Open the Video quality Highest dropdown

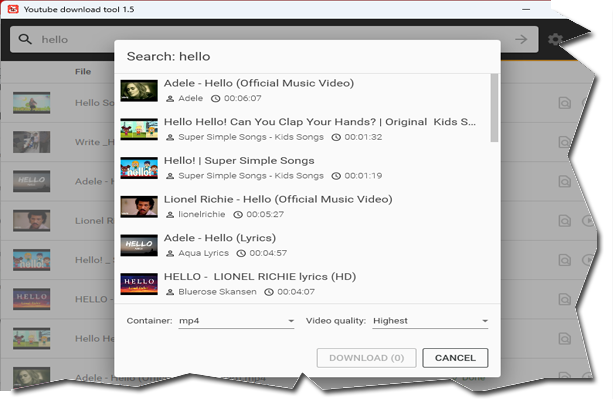pyautogui.click(x=430, y=321)
